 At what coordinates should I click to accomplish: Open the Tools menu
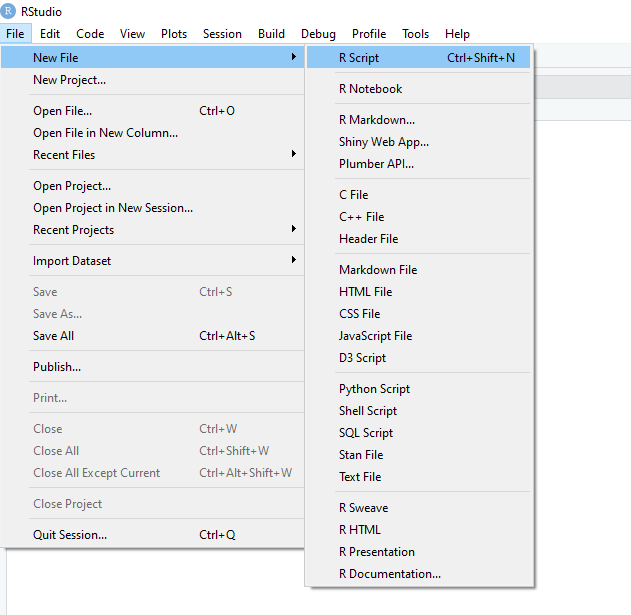415,34
